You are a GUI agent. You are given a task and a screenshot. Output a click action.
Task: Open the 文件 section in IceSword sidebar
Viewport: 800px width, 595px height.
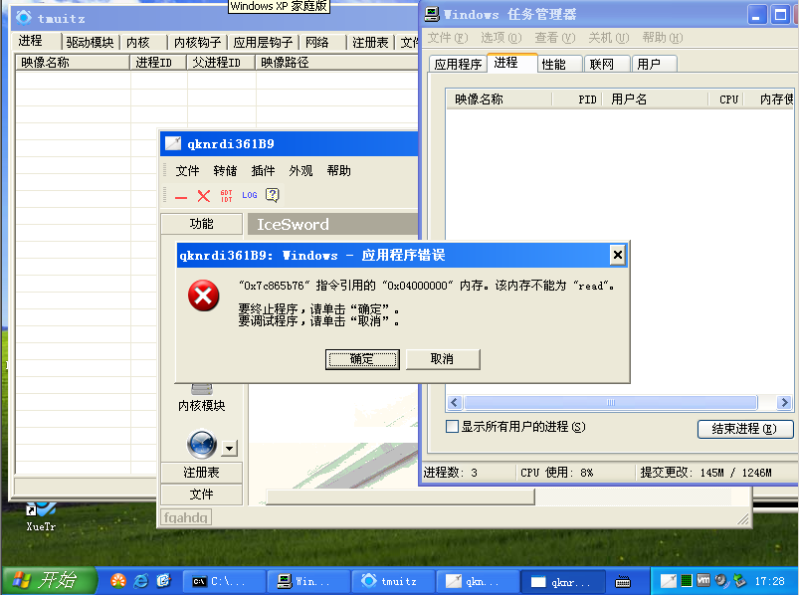point(202,494)
